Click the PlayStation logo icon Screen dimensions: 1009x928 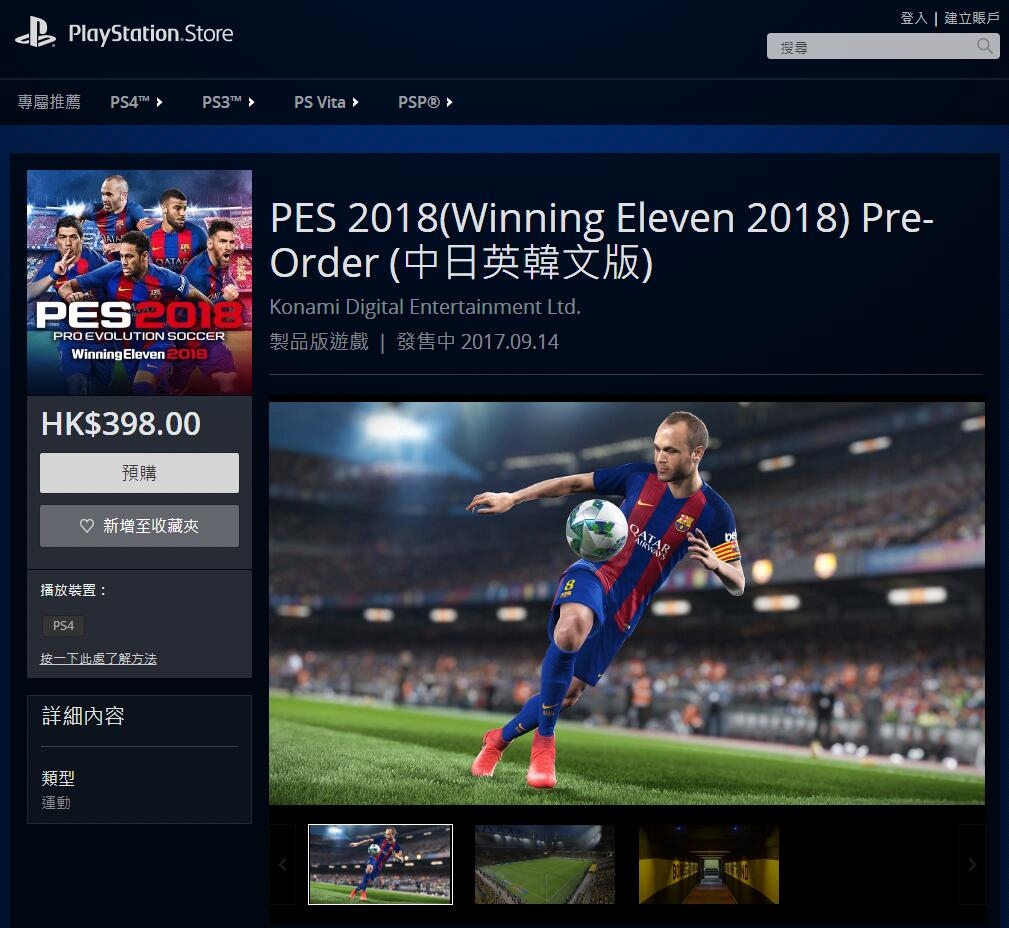tap(35, 32)
